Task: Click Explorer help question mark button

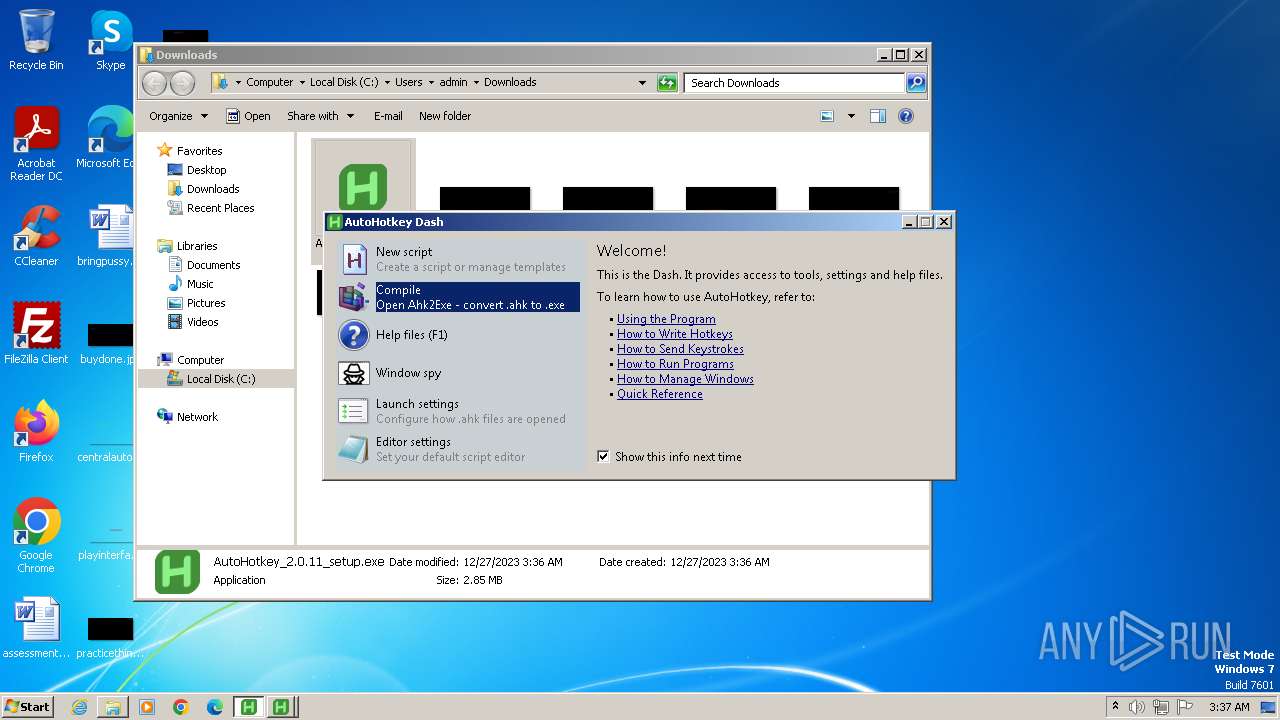Action: [906, 116]
